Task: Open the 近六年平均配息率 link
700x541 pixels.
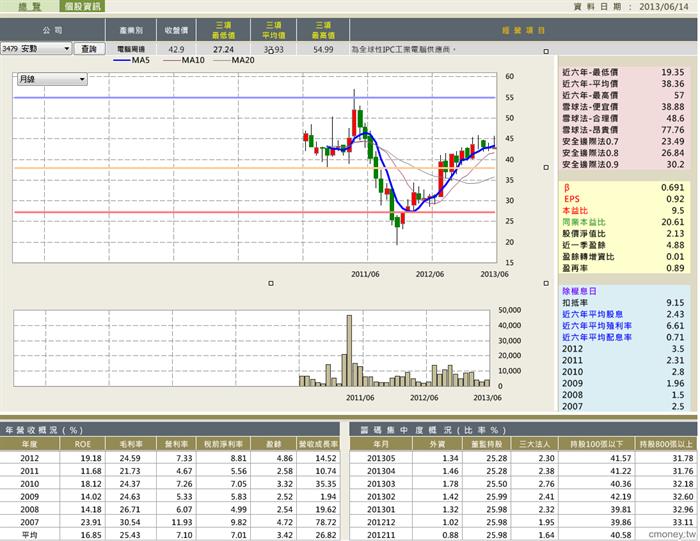Action: click(x=597, y=337)
